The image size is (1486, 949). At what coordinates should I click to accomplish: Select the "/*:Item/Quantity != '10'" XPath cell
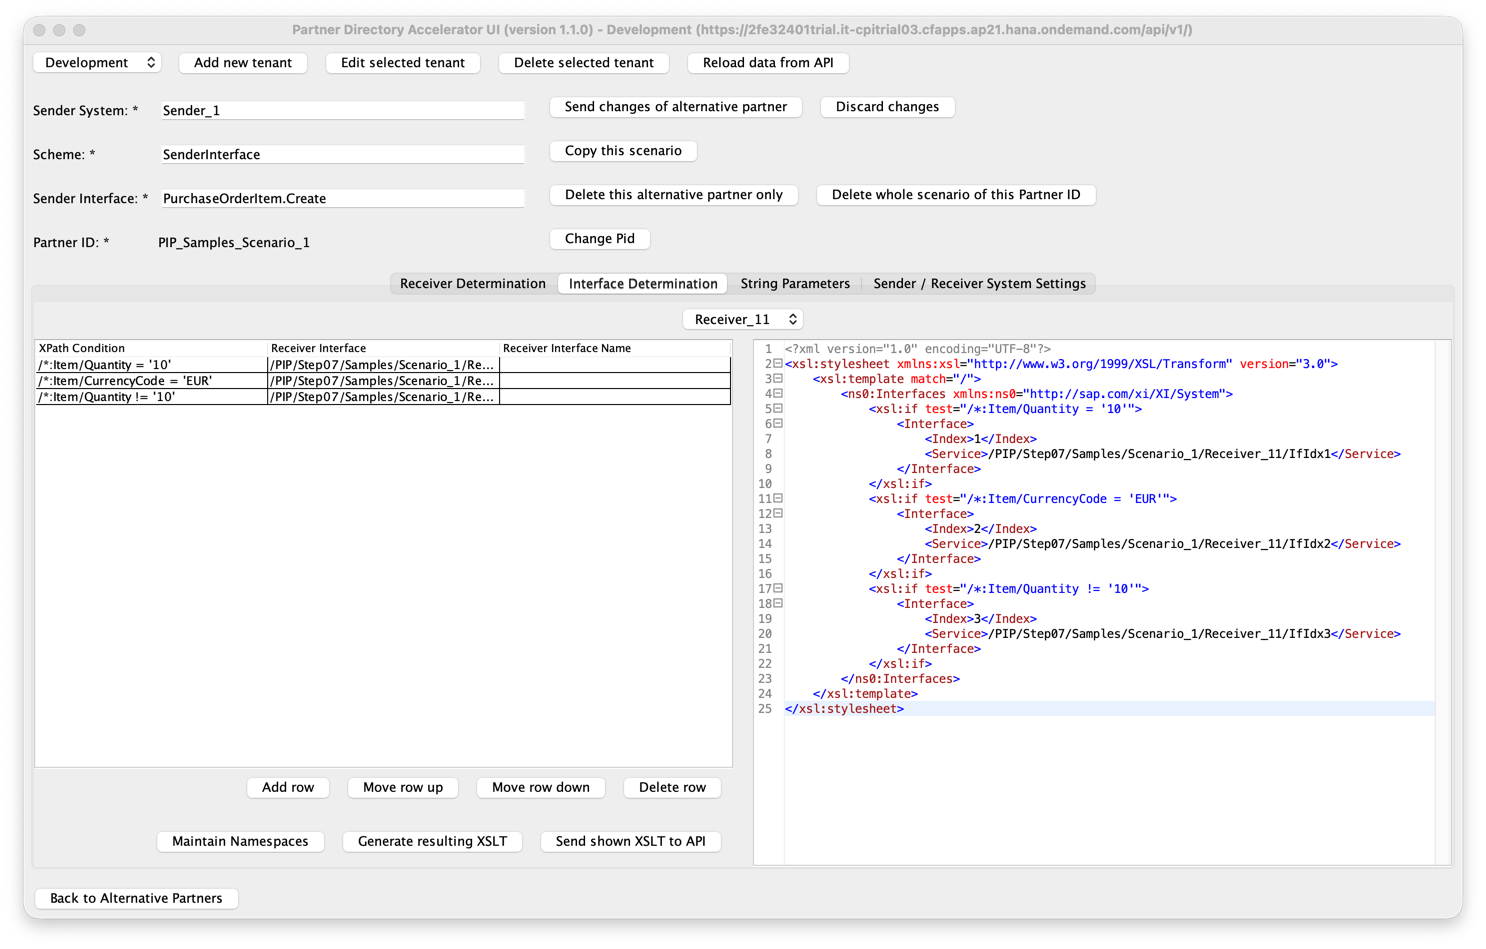coord(151,397)
